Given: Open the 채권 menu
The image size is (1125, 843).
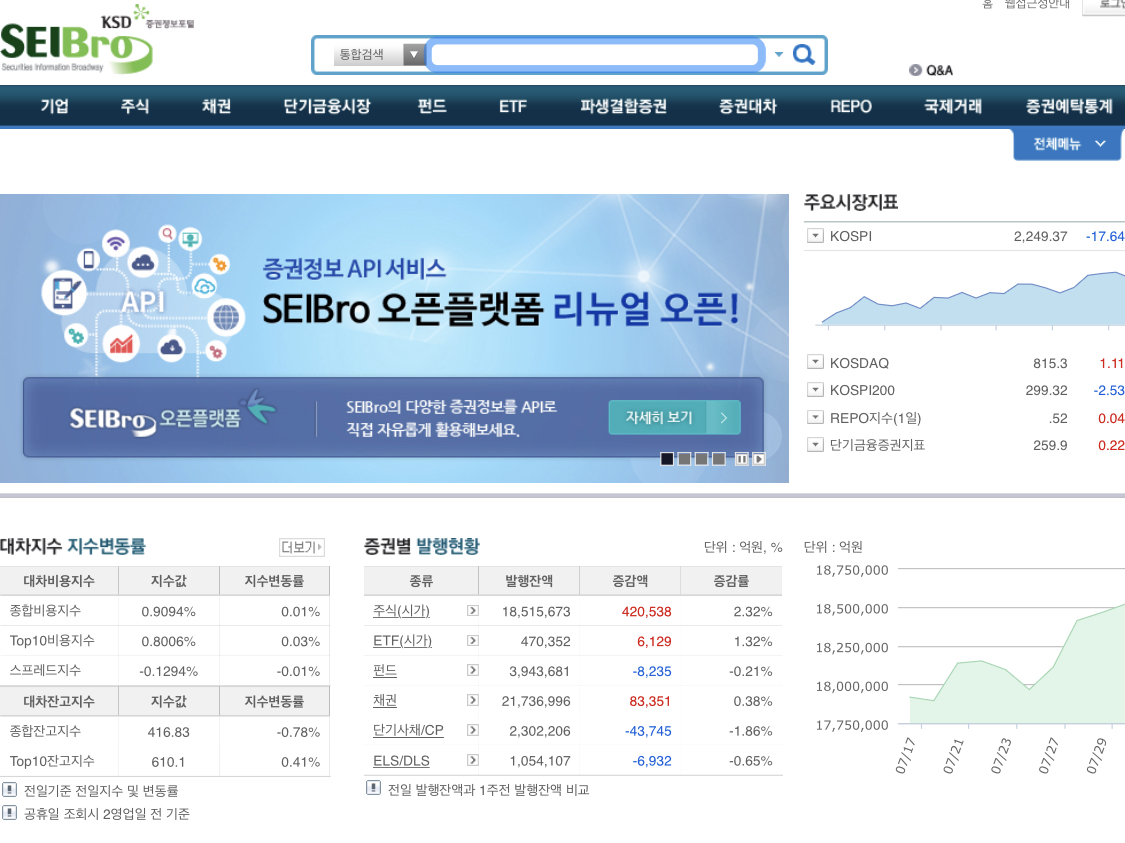Looking at the screenshot, I should pyautogui.click(x=217, y=106).
